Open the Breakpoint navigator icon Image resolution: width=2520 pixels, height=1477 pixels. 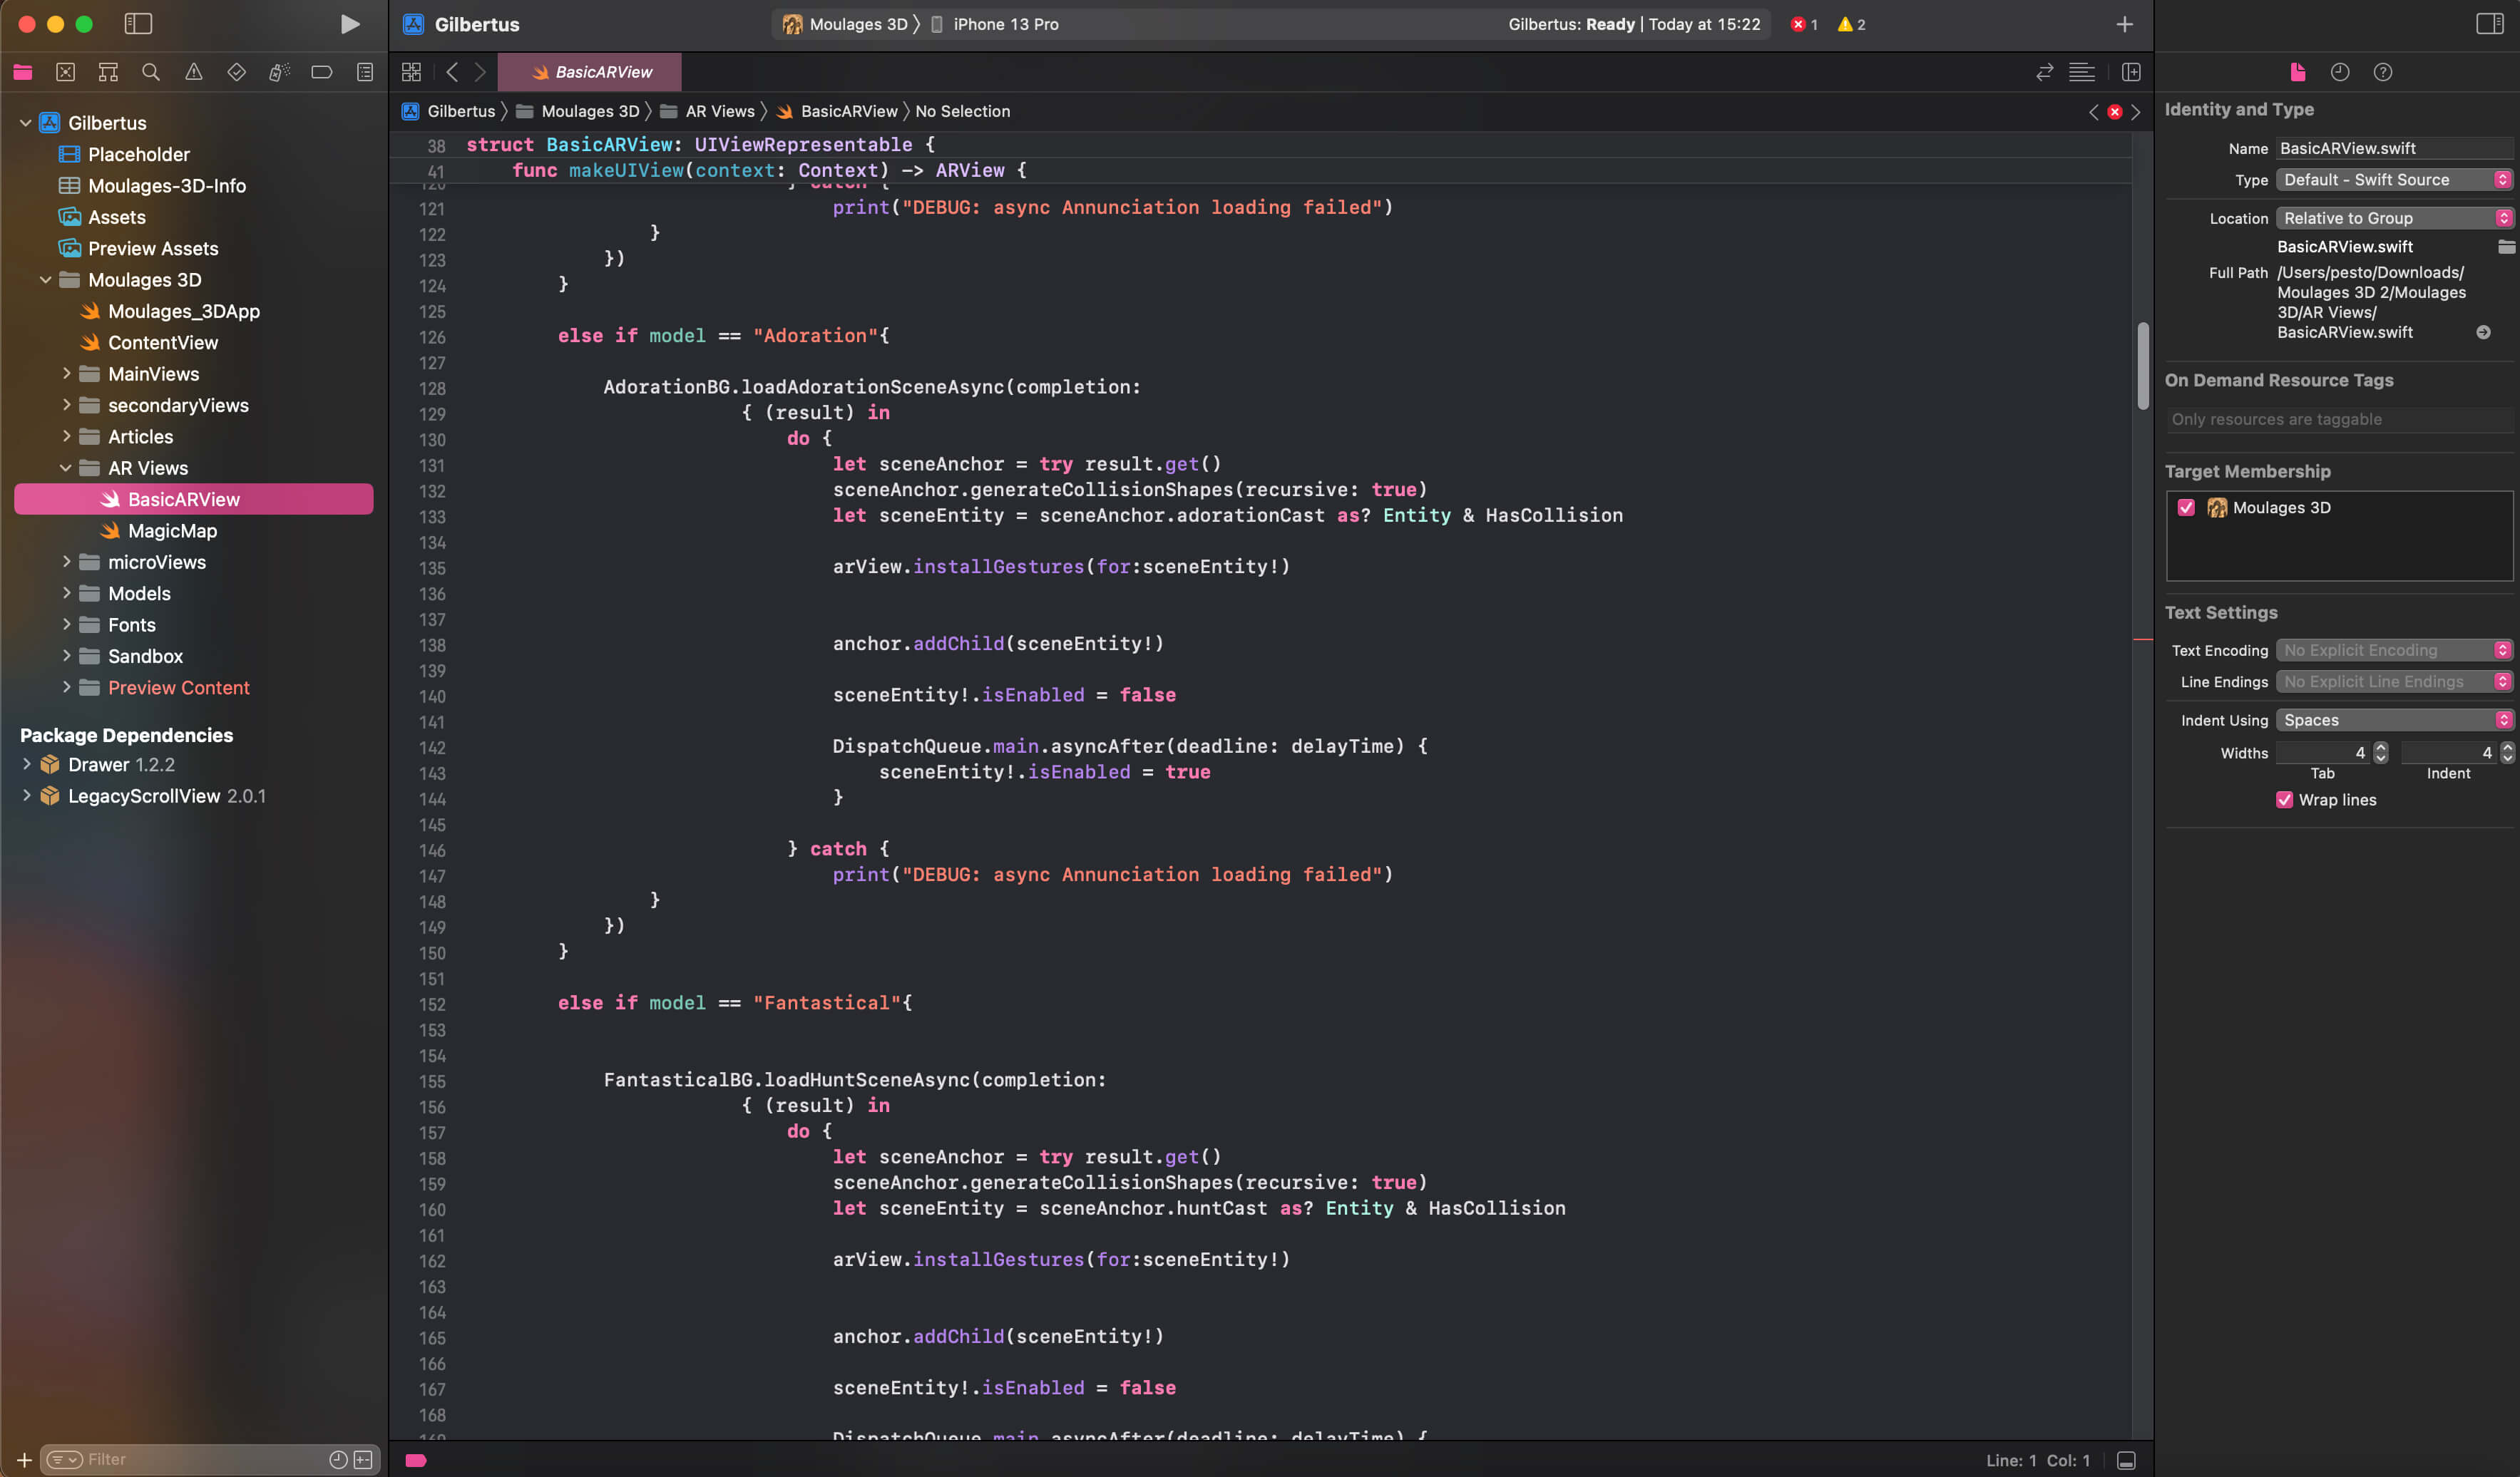(321, 72)
